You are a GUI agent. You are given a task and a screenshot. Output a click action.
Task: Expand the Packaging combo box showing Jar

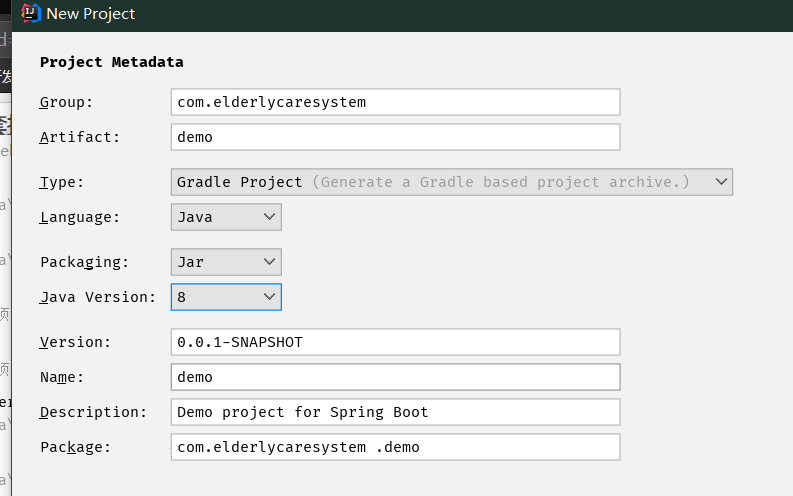[226, 262]
